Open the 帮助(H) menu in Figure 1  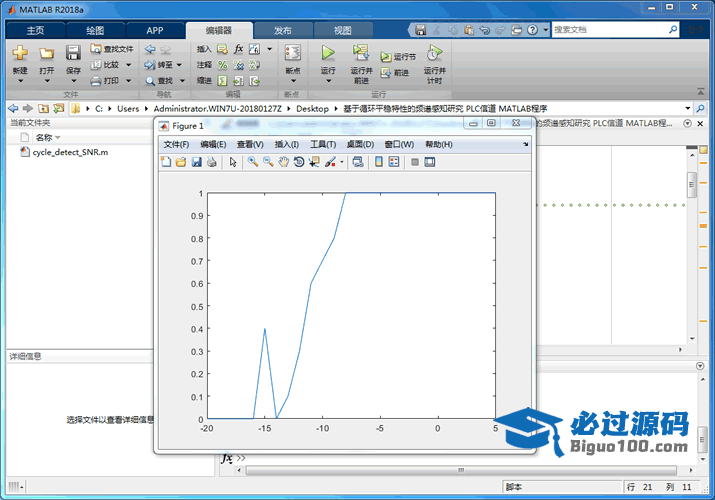tap(439, 144)
